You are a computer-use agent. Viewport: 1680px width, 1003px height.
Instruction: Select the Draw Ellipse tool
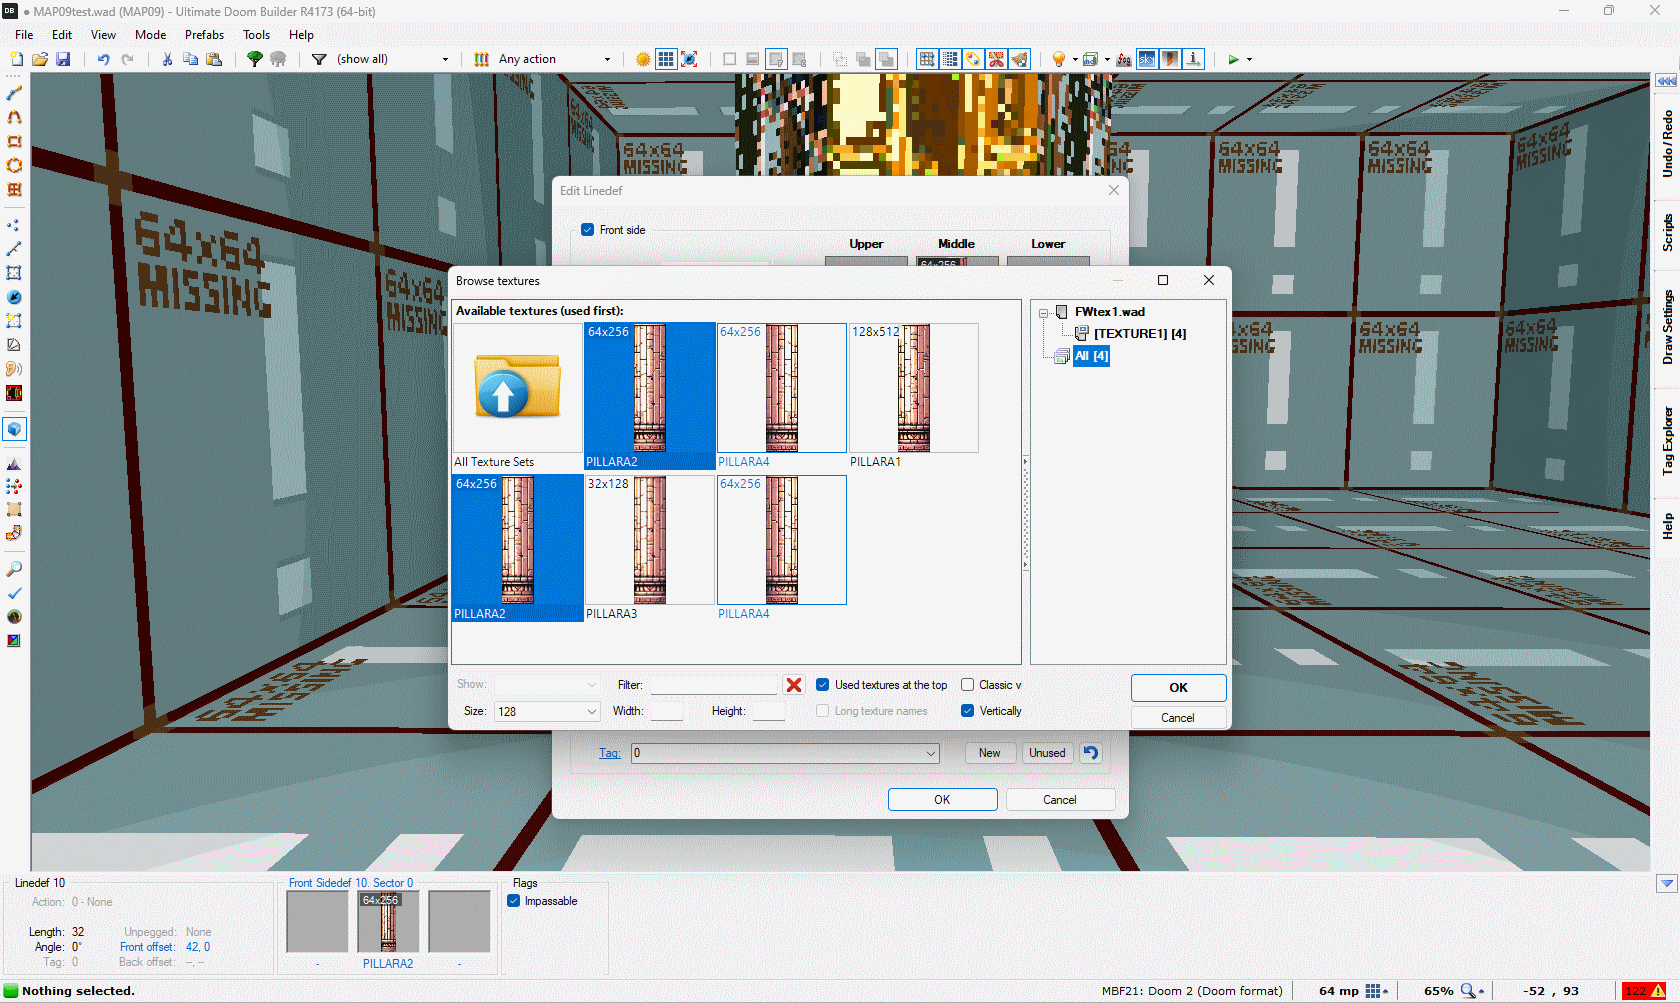click(x=14, y=165)
